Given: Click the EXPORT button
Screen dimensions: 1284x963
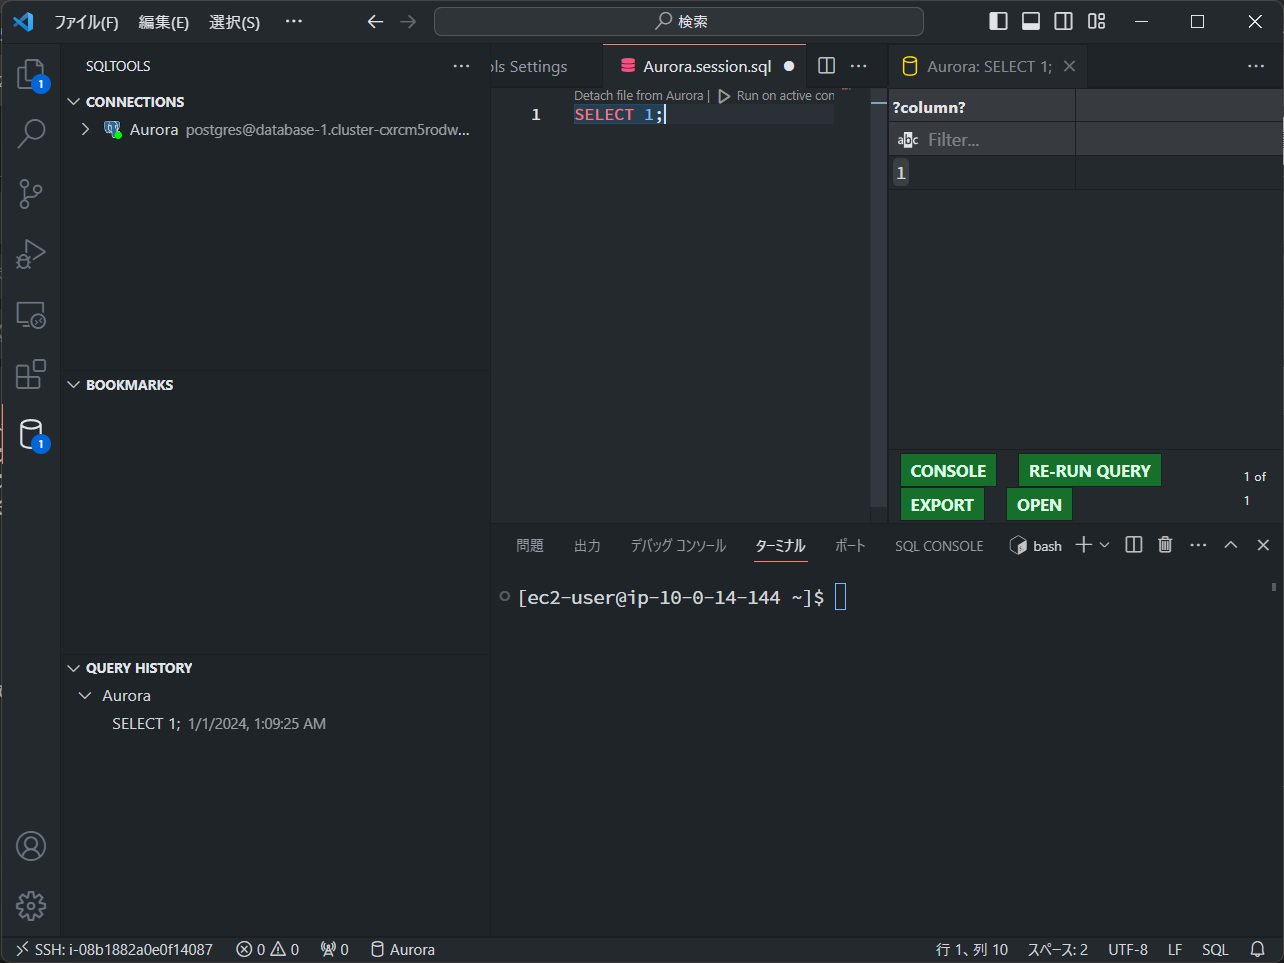Looking at the screenshot, I should point(941,505).
